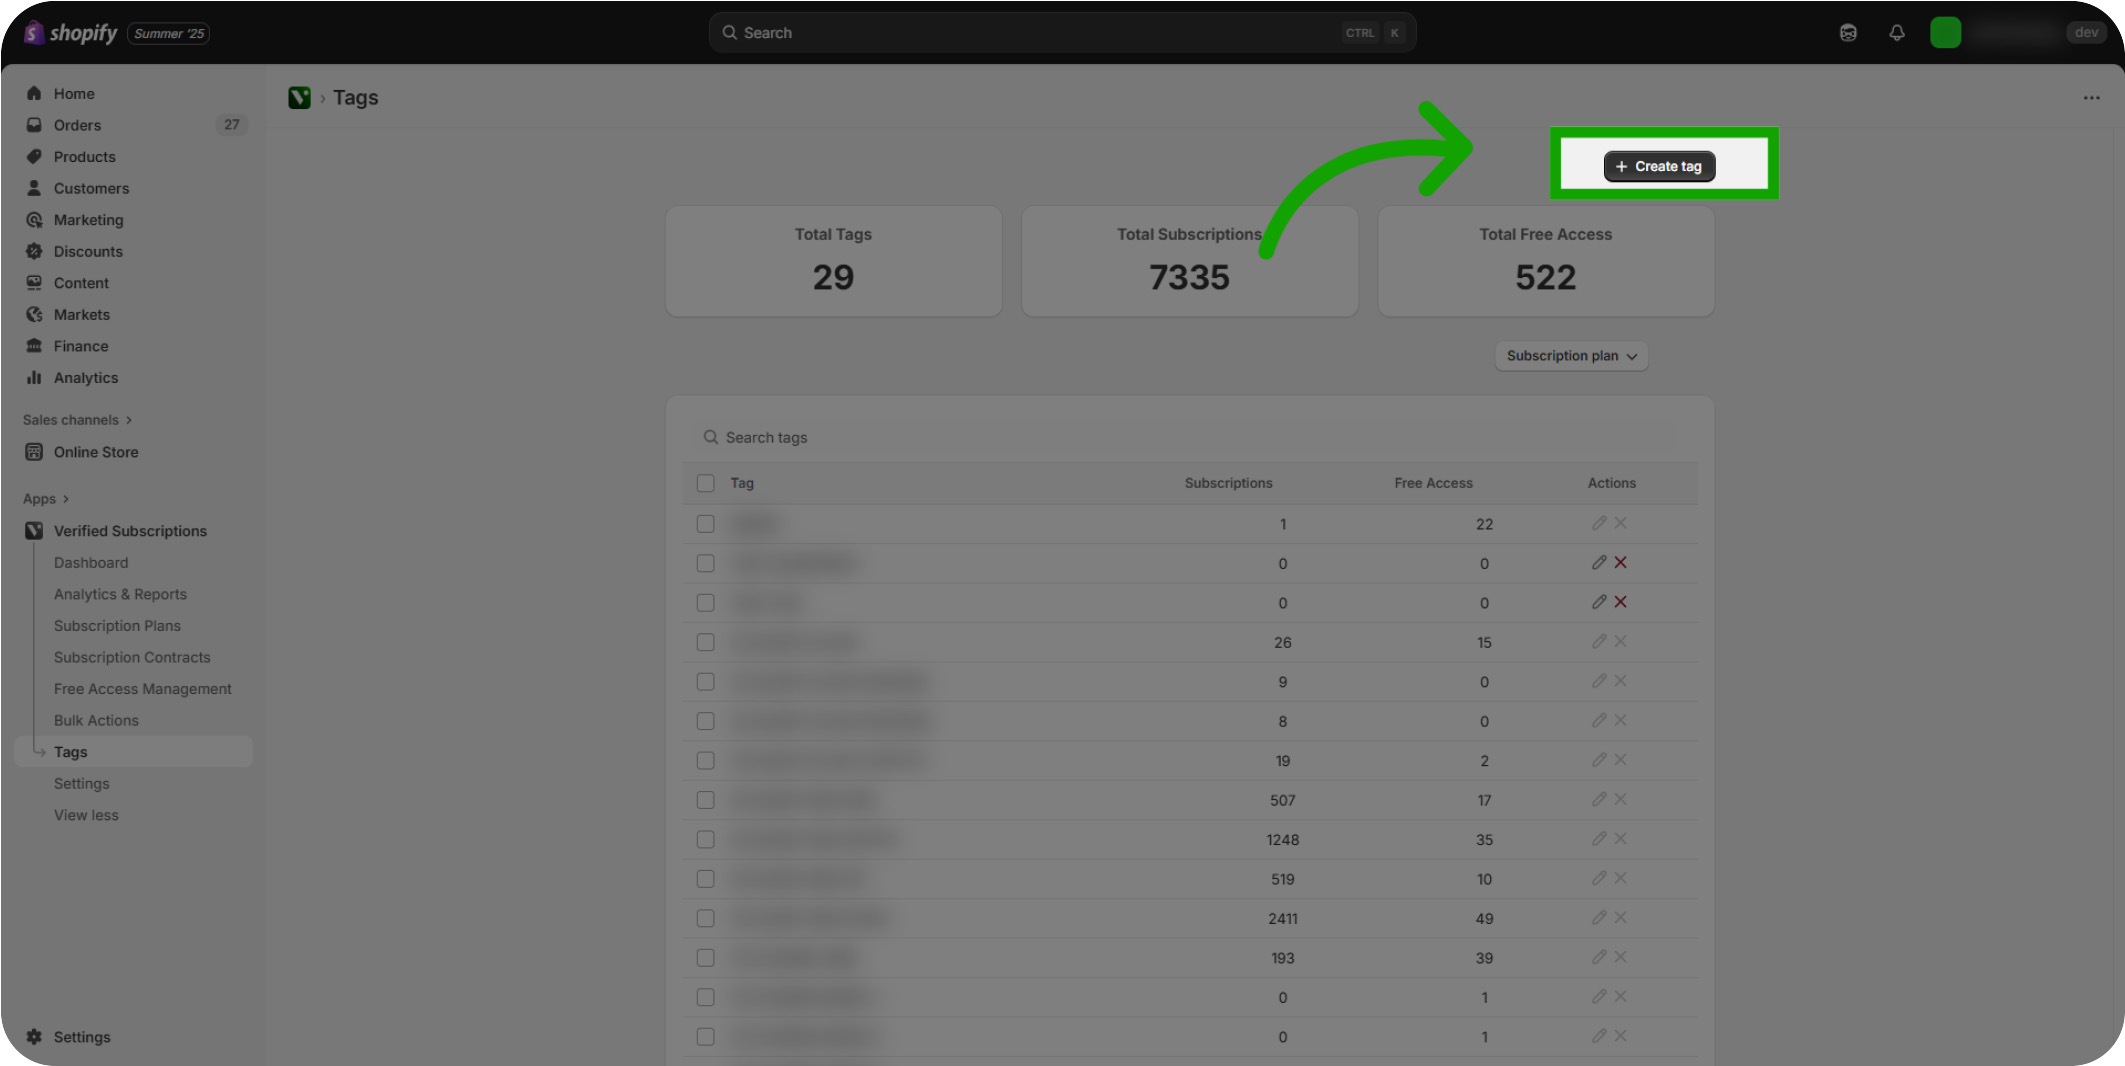The height and width of the screenshot is (1066, 2125).
Task: Delete the tag with 193 subscriptions
Action: pyautogui.click(x=1621, y=958)
